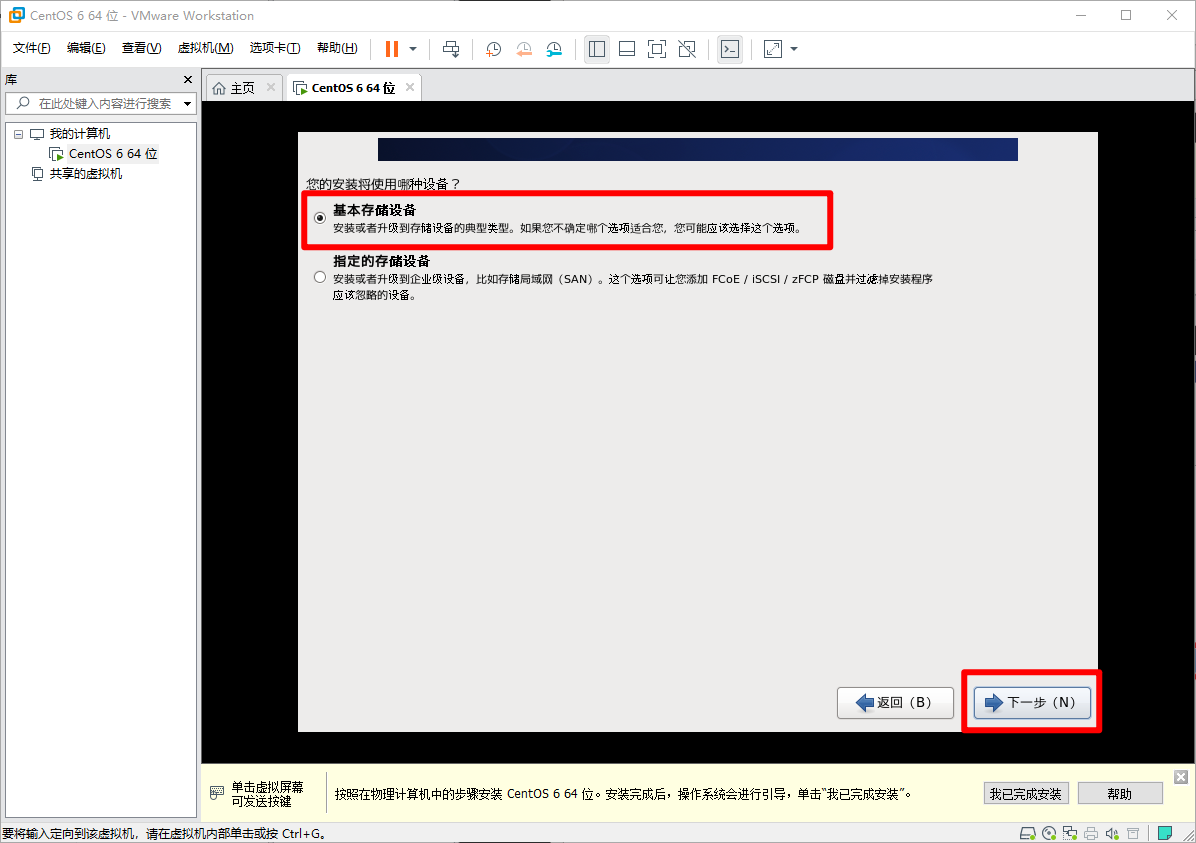Click the 基本存储设备 description text

[x=567, y=228]
